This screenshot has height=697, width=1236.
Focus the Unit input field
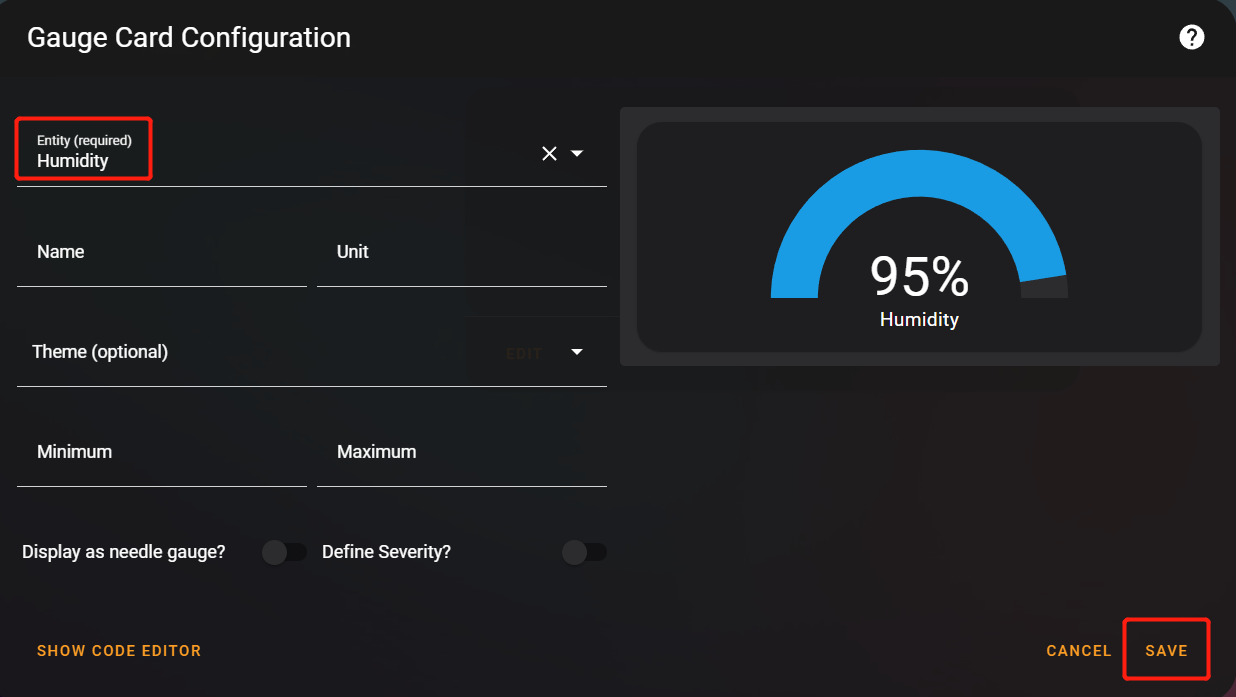pos(462,252)
